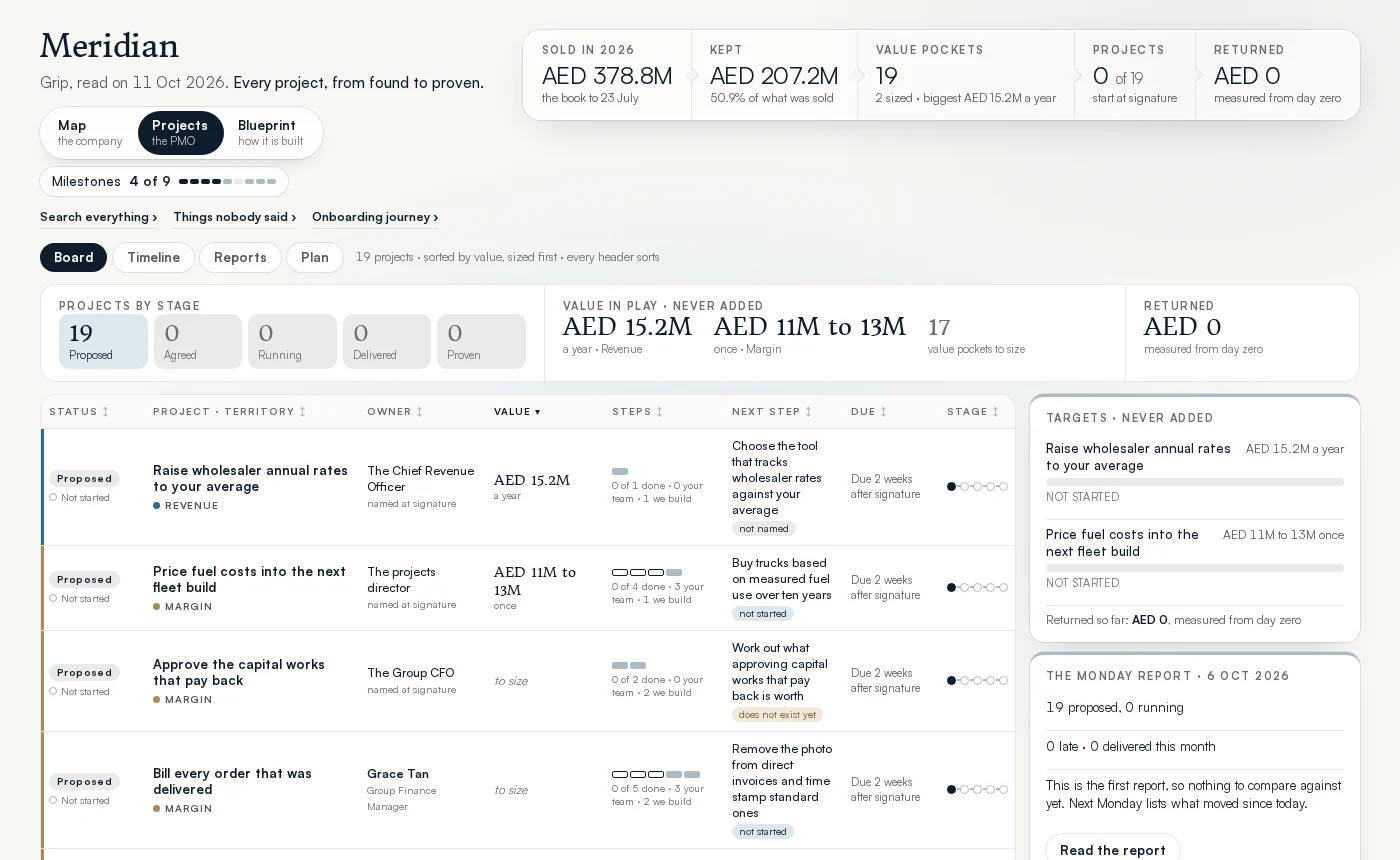Image resolution: width=1400 pixels, height=860 pixels.
Task: Click the Price fuel costs target progress bar in Targets
Action: tap(1195, 568)
